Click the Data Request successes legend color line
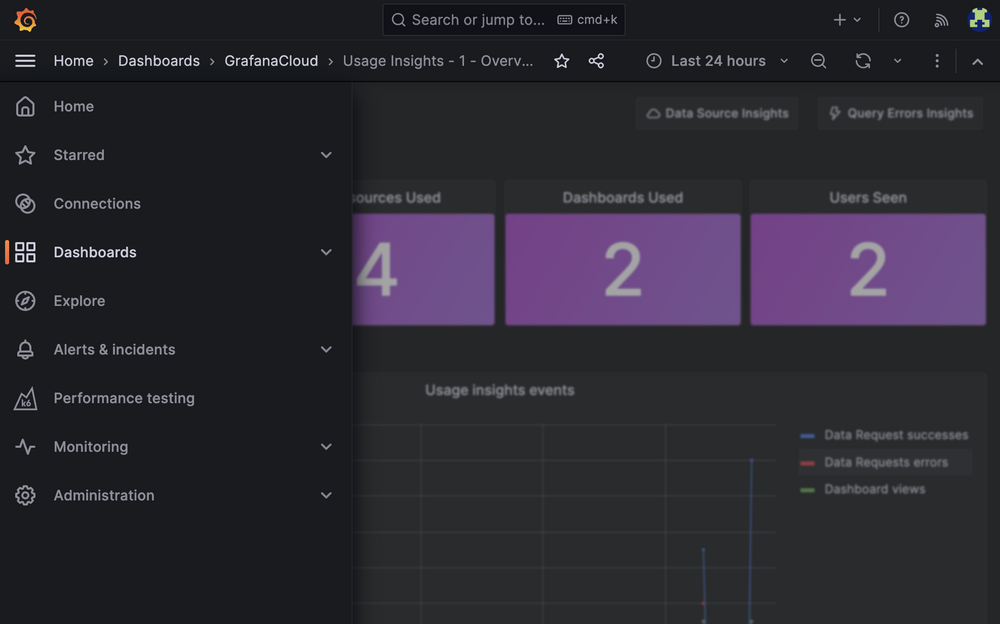1000x624 pixels. pyautogui.click(x=806, y=435)
